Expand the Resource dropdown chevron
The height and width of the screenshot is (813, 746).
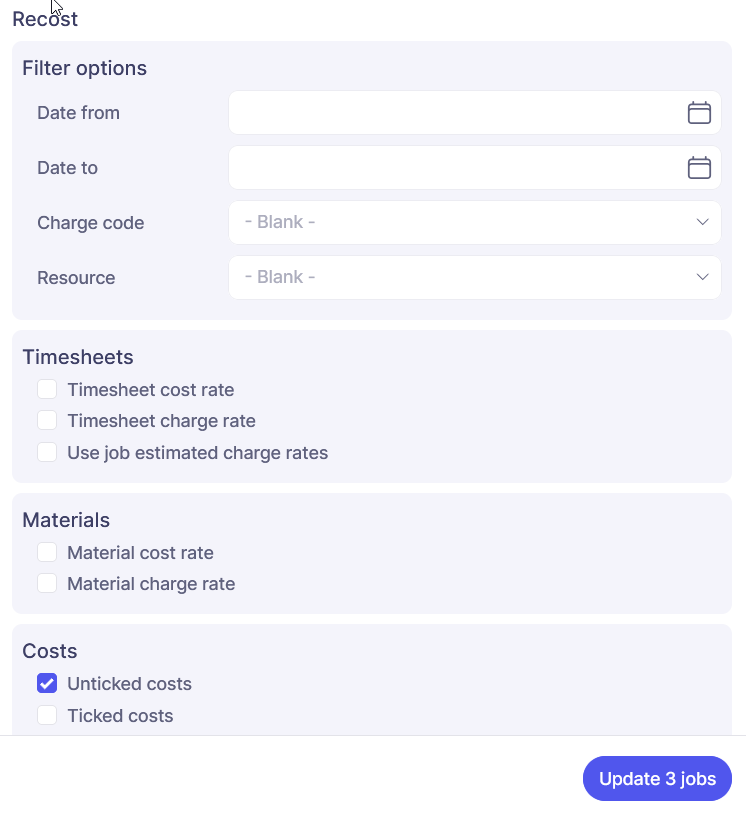coord(702,277)
